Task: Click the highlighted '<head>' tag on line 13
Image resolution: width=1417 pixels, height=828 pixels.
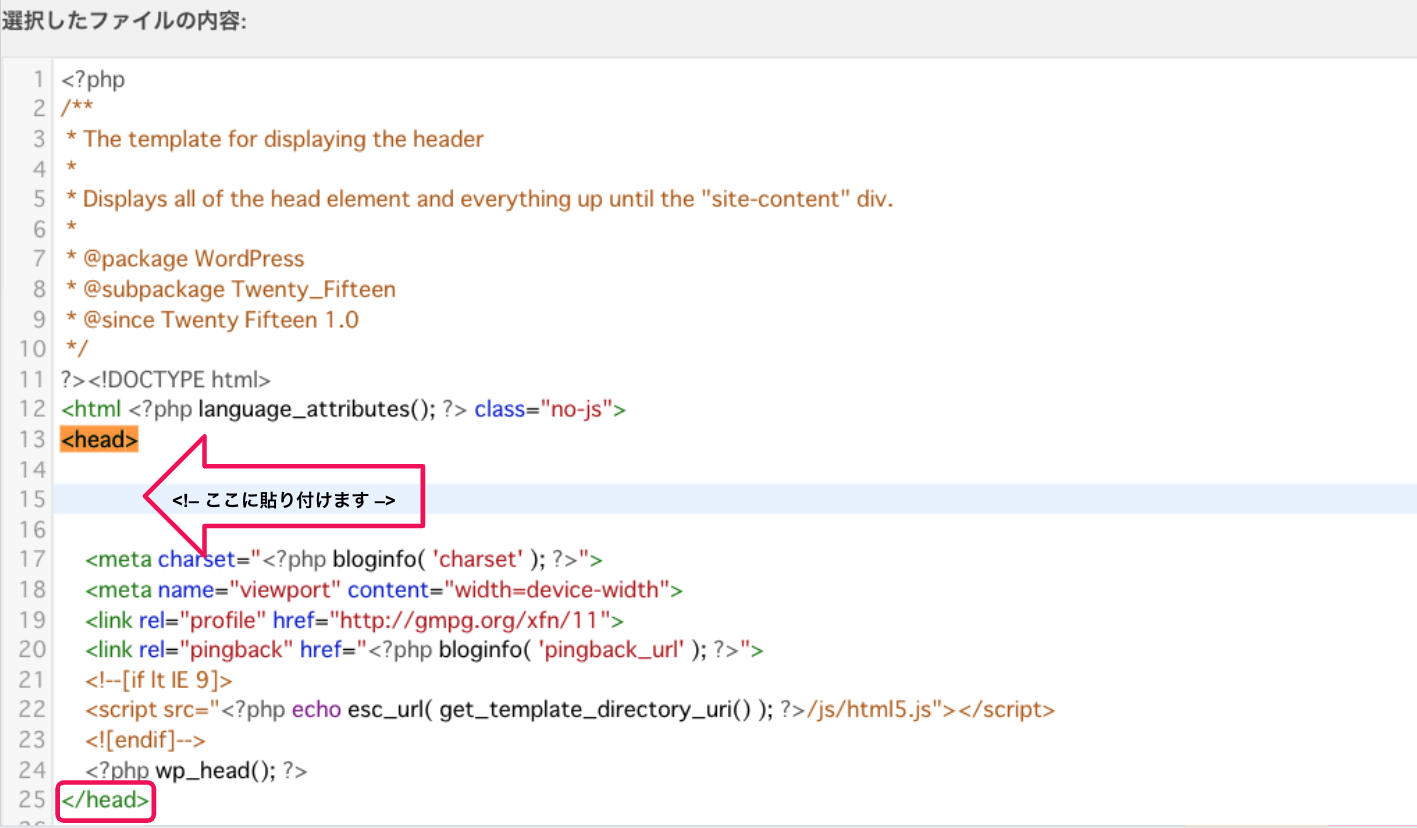Action: (99, 440)
